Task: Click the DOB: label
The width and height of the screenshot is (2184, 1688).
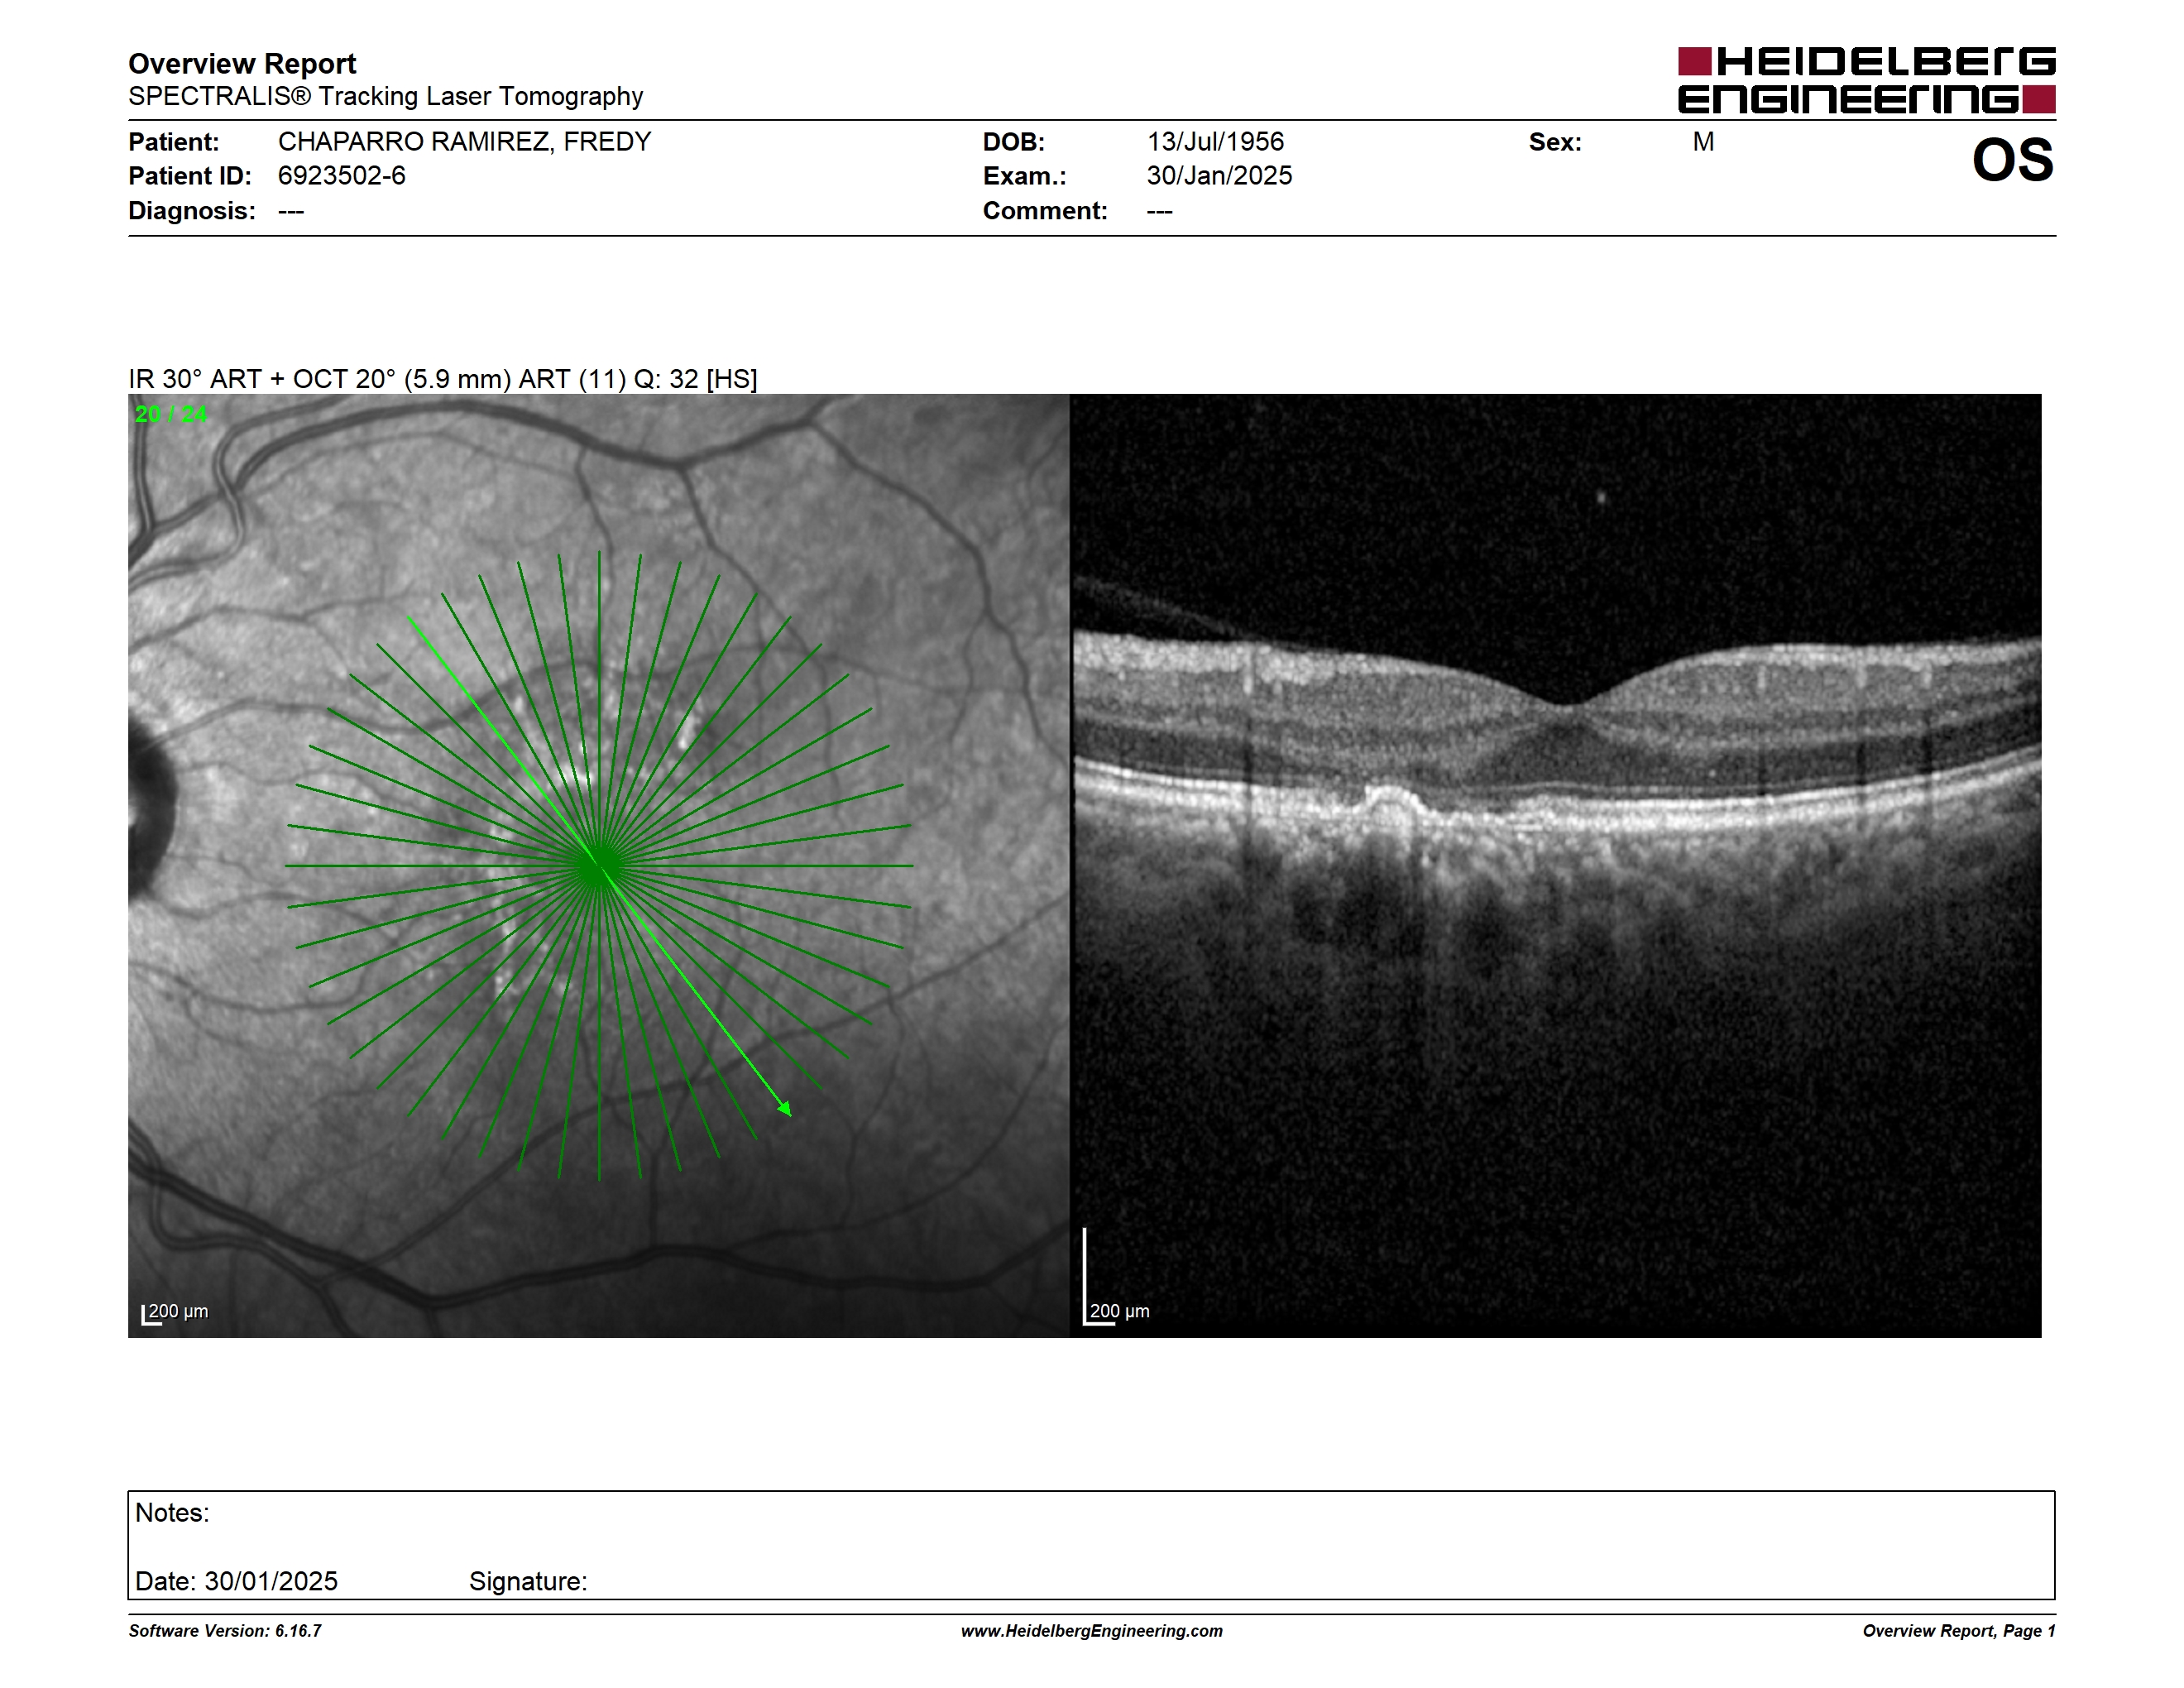Action: 1014,142
